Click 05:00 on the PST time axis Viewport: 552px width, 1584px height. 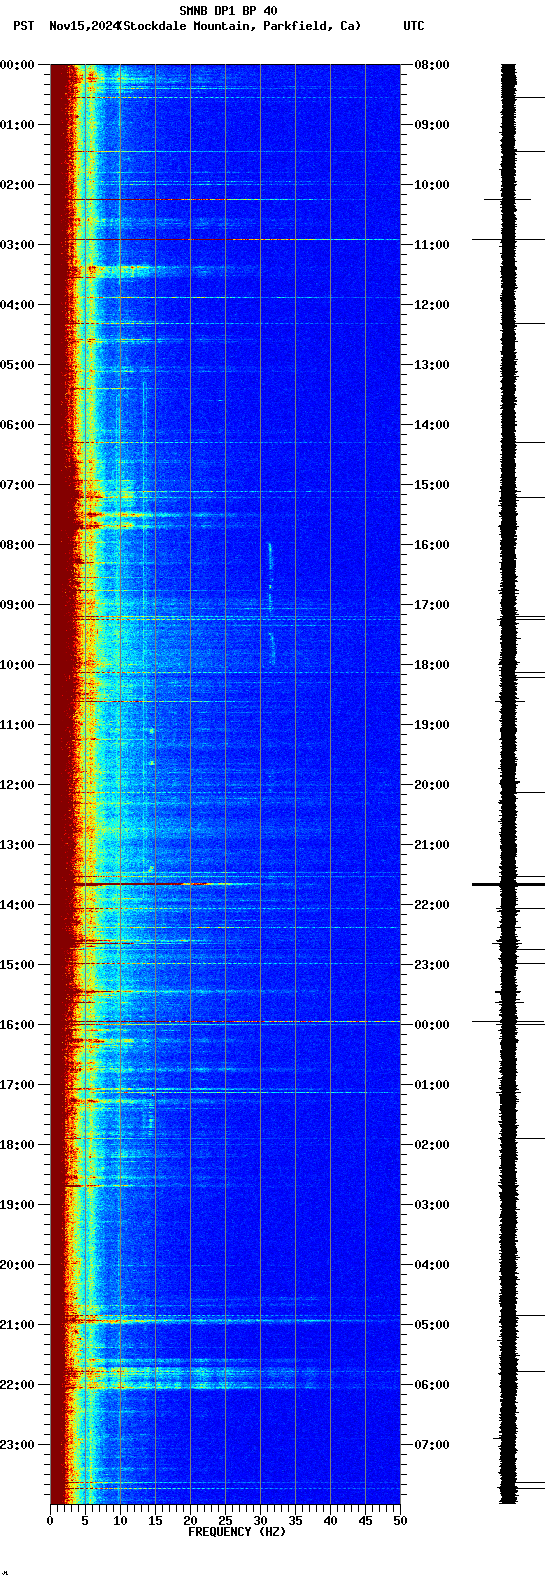[x=17, y=365]
